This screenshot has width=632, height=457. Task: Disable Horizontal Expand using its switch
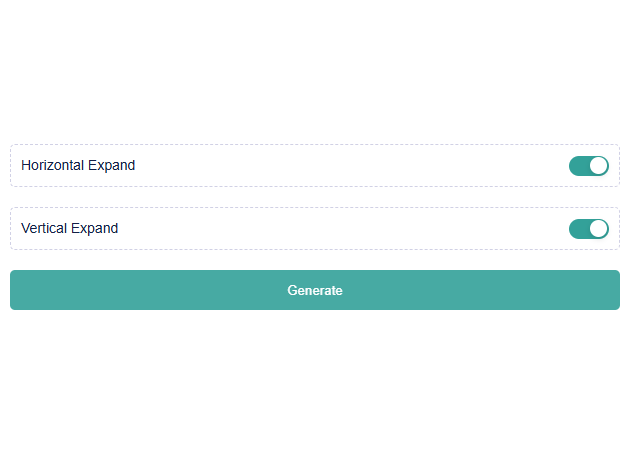[x=588, y=166]
